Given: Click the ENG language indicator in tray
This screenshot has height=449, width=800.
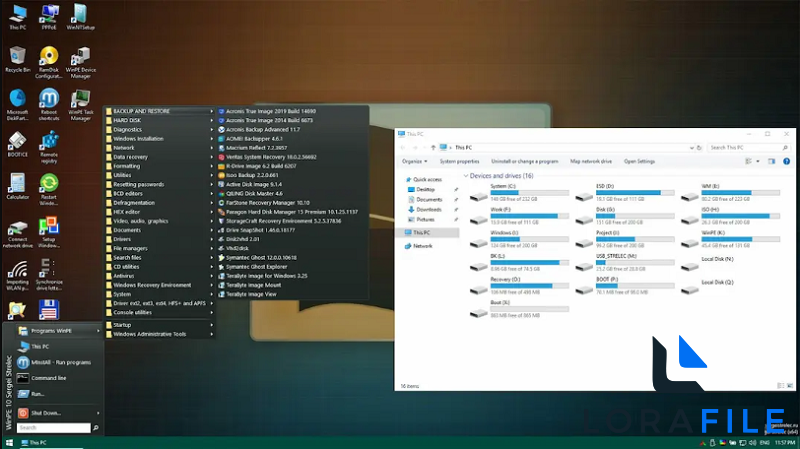Looking at the screenshot, I should coord(764,443).
